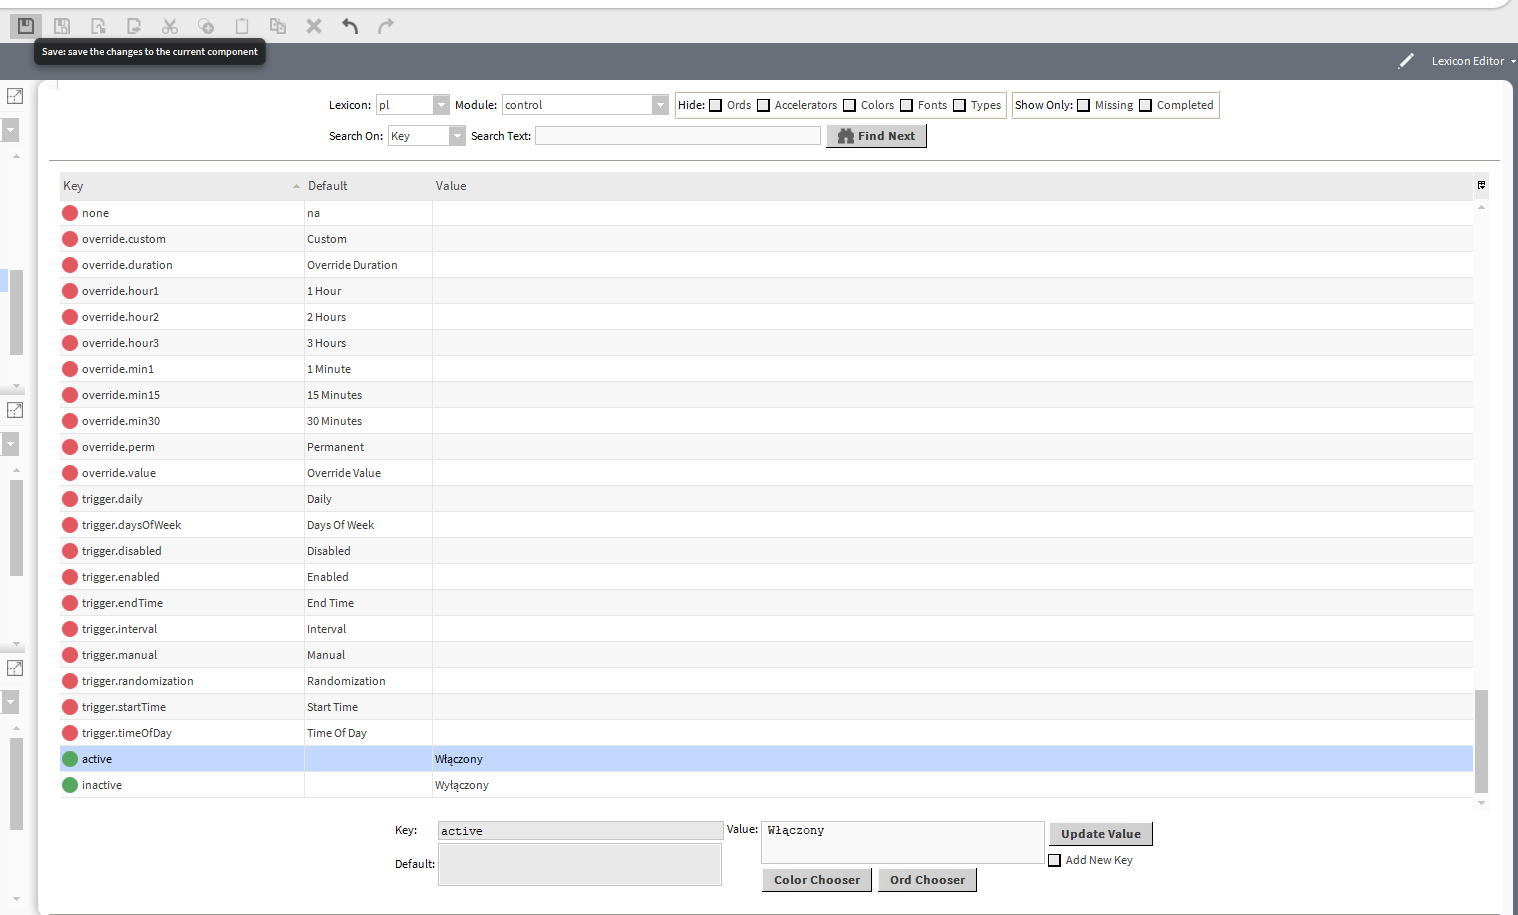Click the pencil icon beside Lexicon Editor
Screen dimensions: 1518x915
pyautogui.click(x=1406, y=61)
